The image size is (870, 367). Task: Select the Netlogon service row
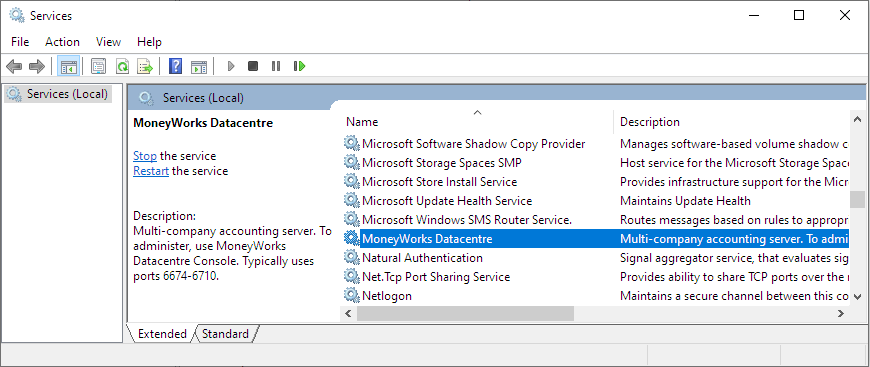(387, 295)
